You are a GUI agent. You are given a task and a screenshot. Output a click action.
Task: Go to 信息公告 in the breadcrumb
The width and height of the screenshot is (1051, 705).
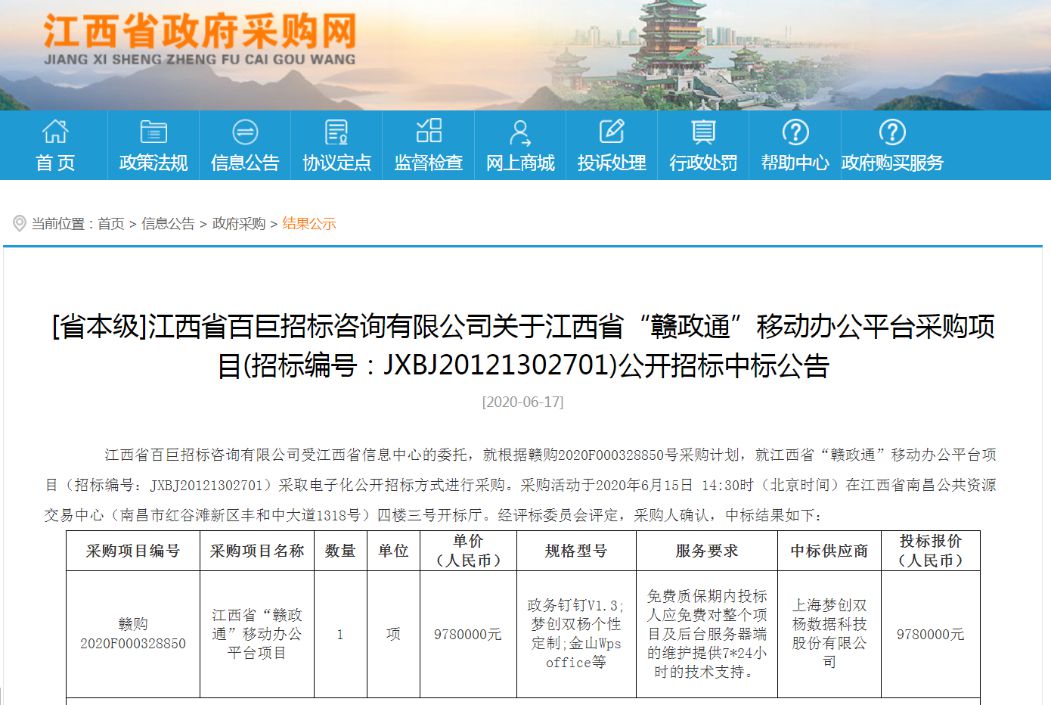pyautogui.click(x=168, y=224)
